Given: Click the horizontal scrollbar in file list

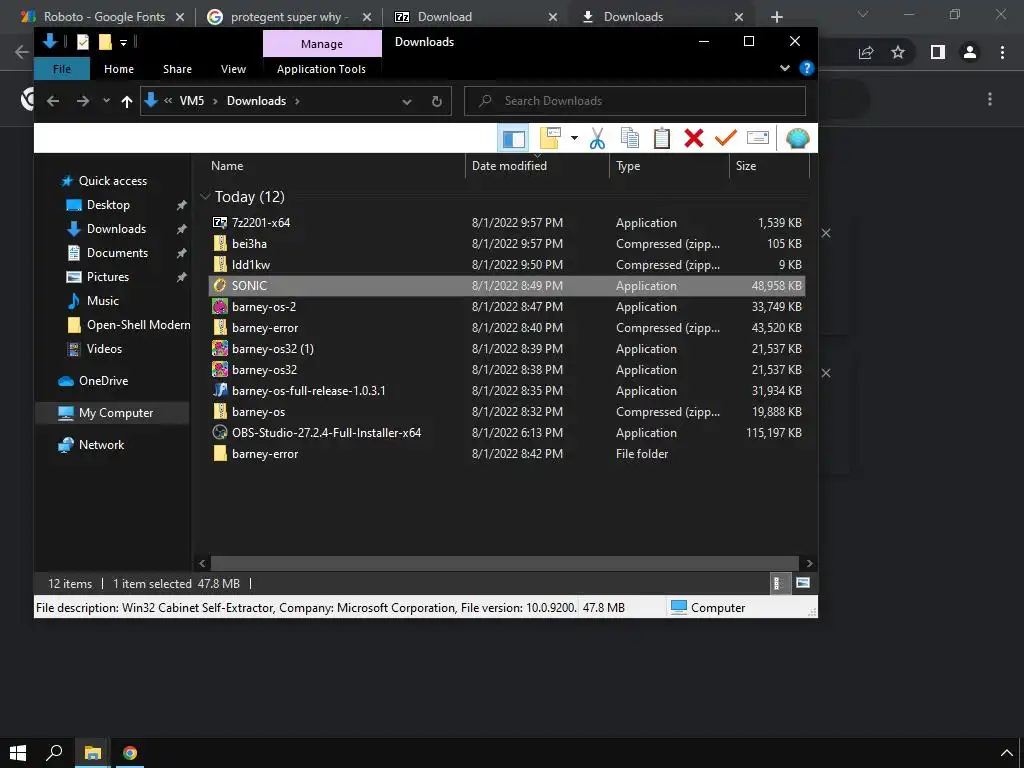Looking at the screenshot, I should click(504, 563).
